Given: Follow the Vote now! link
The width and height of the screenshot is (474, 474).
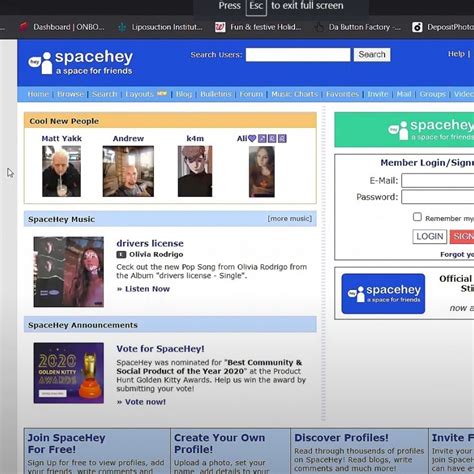Looking at the screenshot, I should coord(141,402).
